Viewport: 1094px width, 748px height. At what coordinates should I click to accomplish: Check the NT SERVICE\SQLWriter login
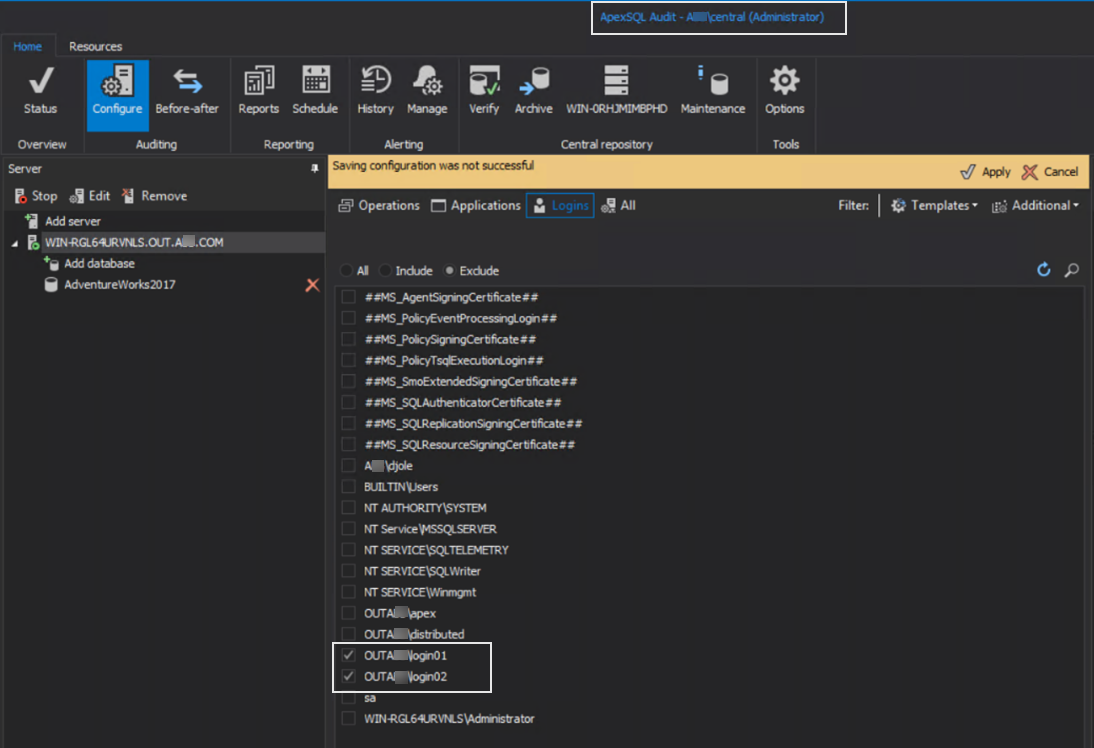pyautogui.click(x=348, y=571)
